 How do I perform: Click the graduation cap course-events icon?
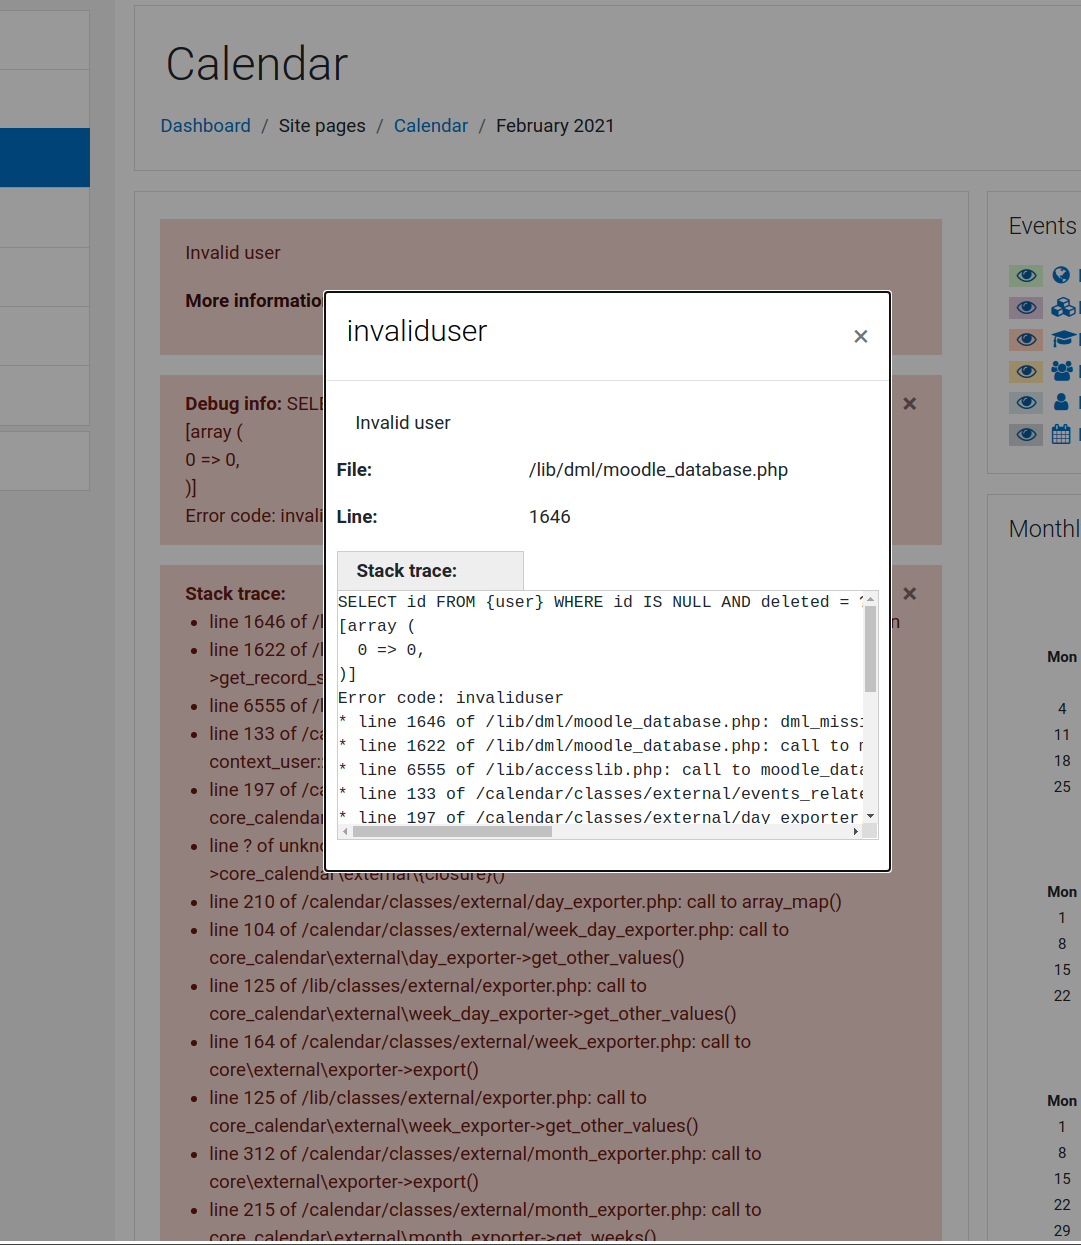[1063, 339]
